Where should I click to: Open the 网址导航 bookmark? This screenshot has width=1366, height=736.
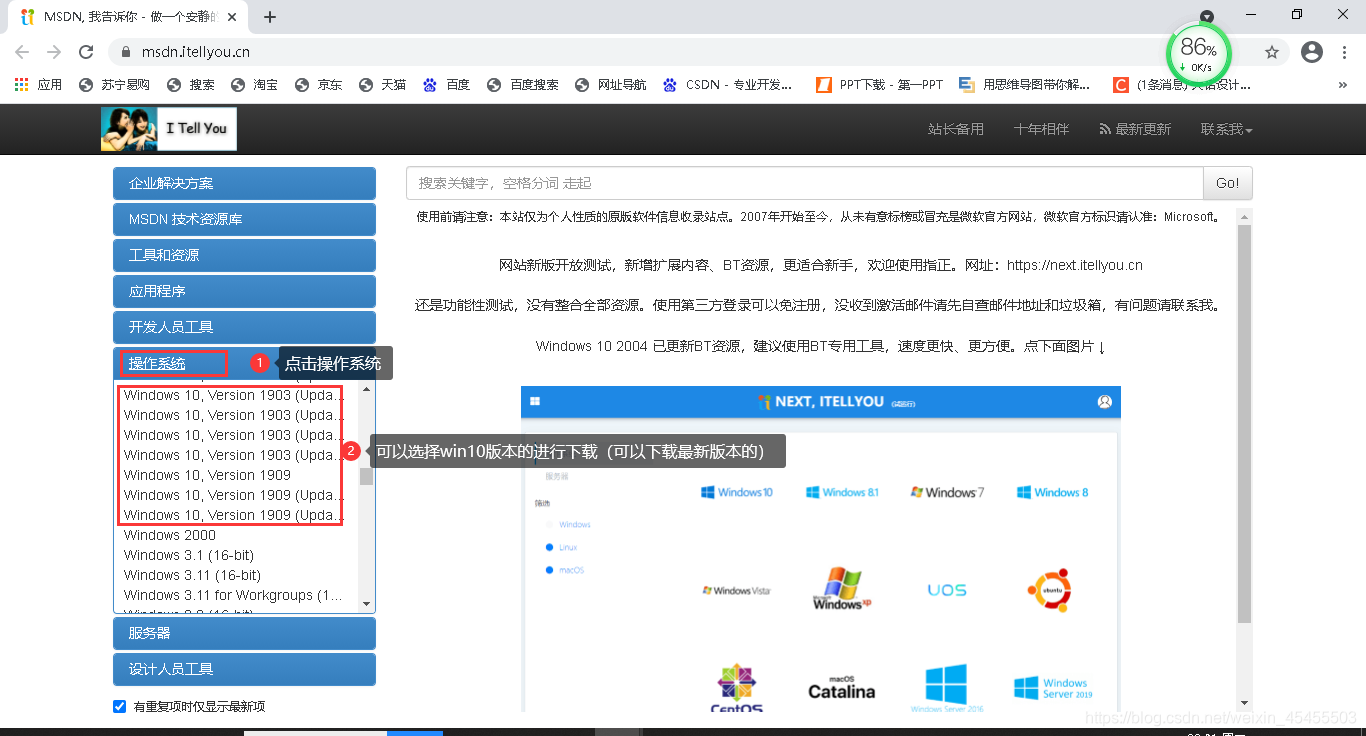(x=610, y=85)
